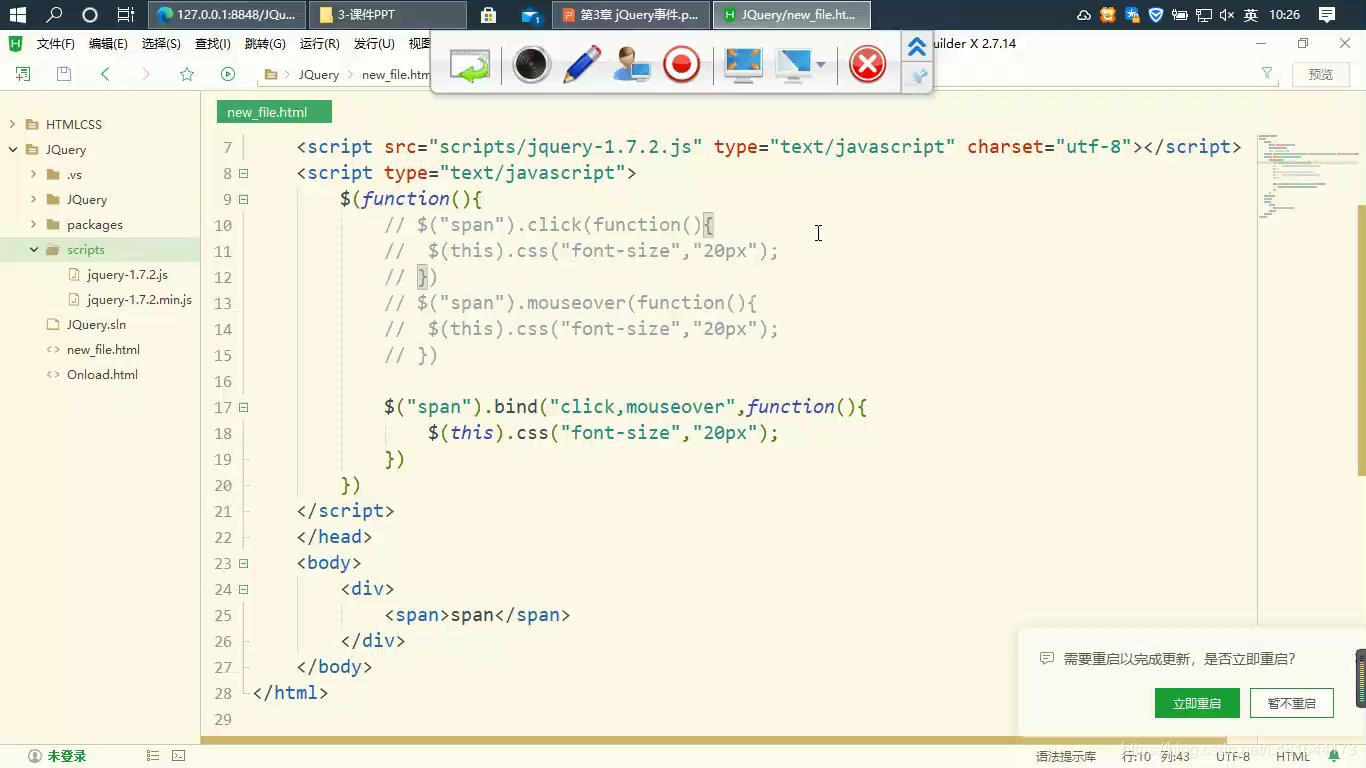Click the notification bell icon
This screenshot has height=768, width=1366.
pos(1335,756)
